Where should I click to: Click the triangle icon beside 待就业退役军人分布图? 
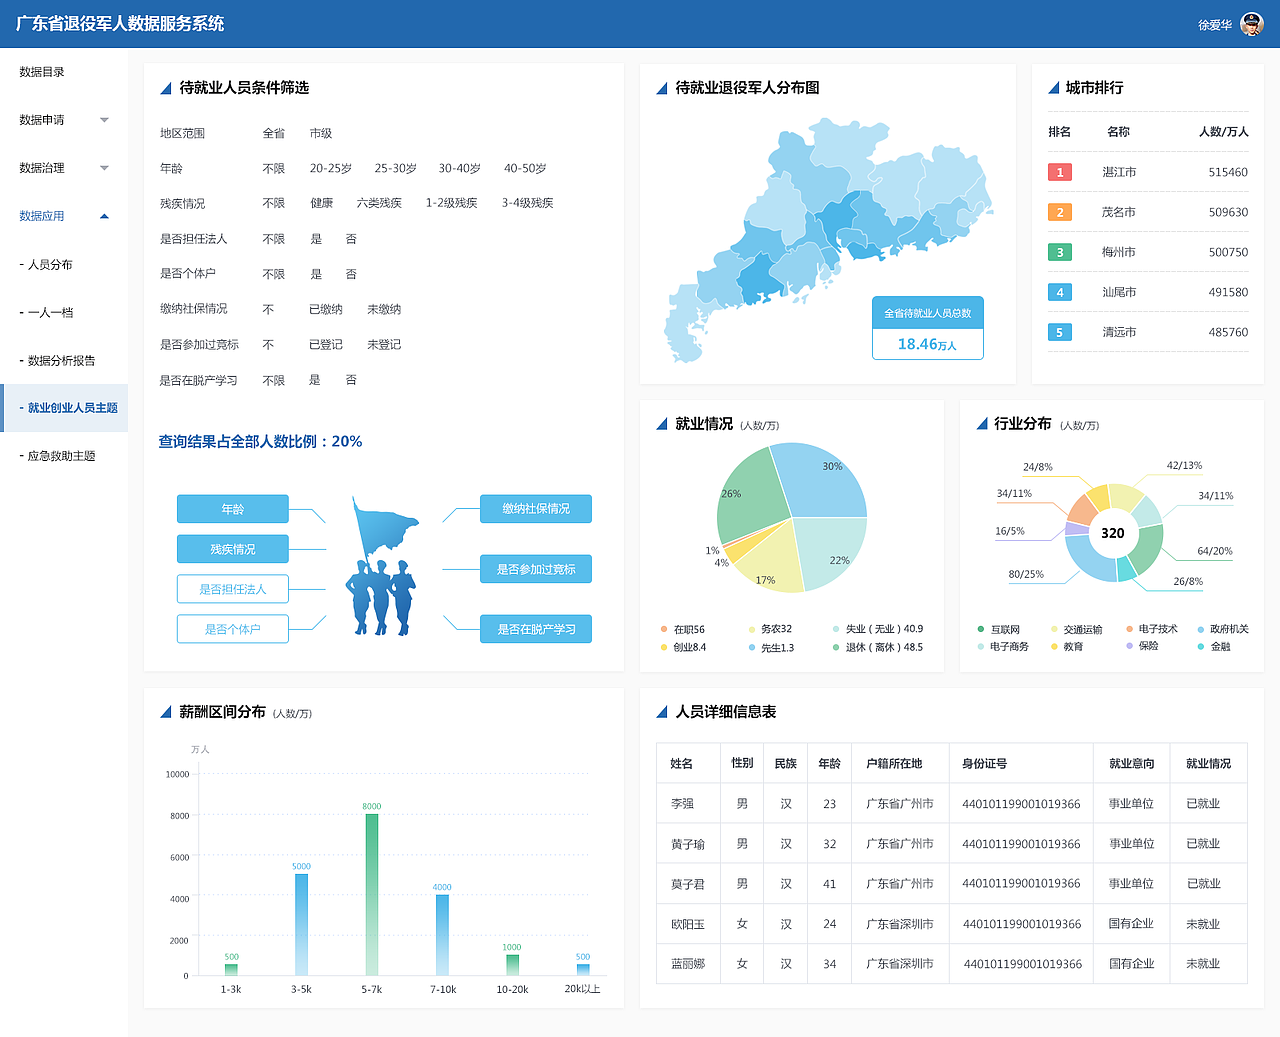click(662, 88)
